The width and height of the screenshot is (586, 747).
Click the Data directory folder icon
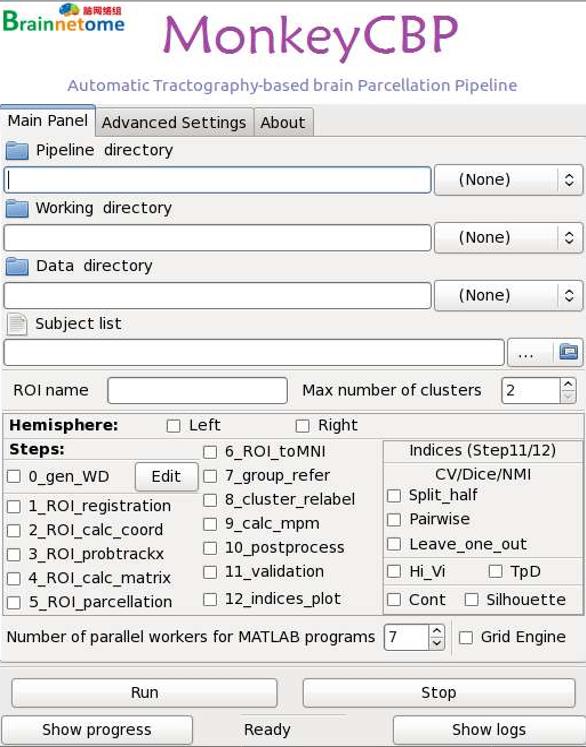click(x=17, y=266)
